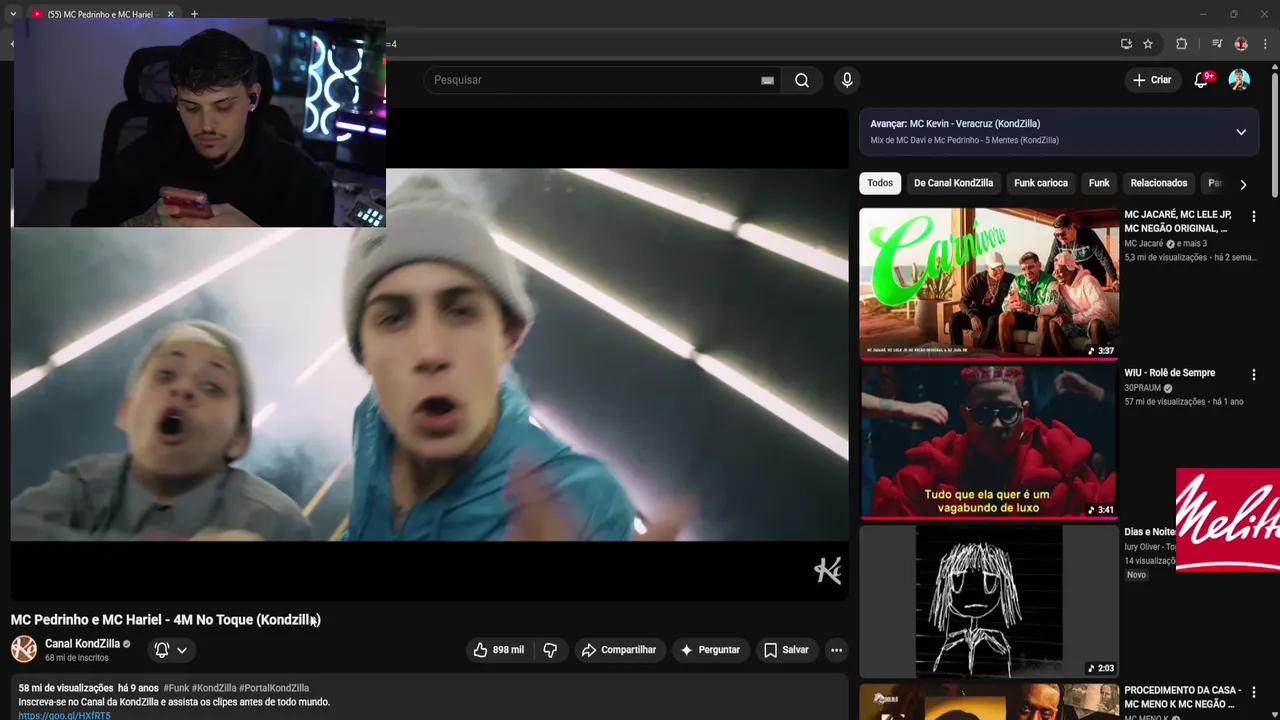1280x720 pixels.
Task: Open the browser media control icon
Action: pos(1216,44)
